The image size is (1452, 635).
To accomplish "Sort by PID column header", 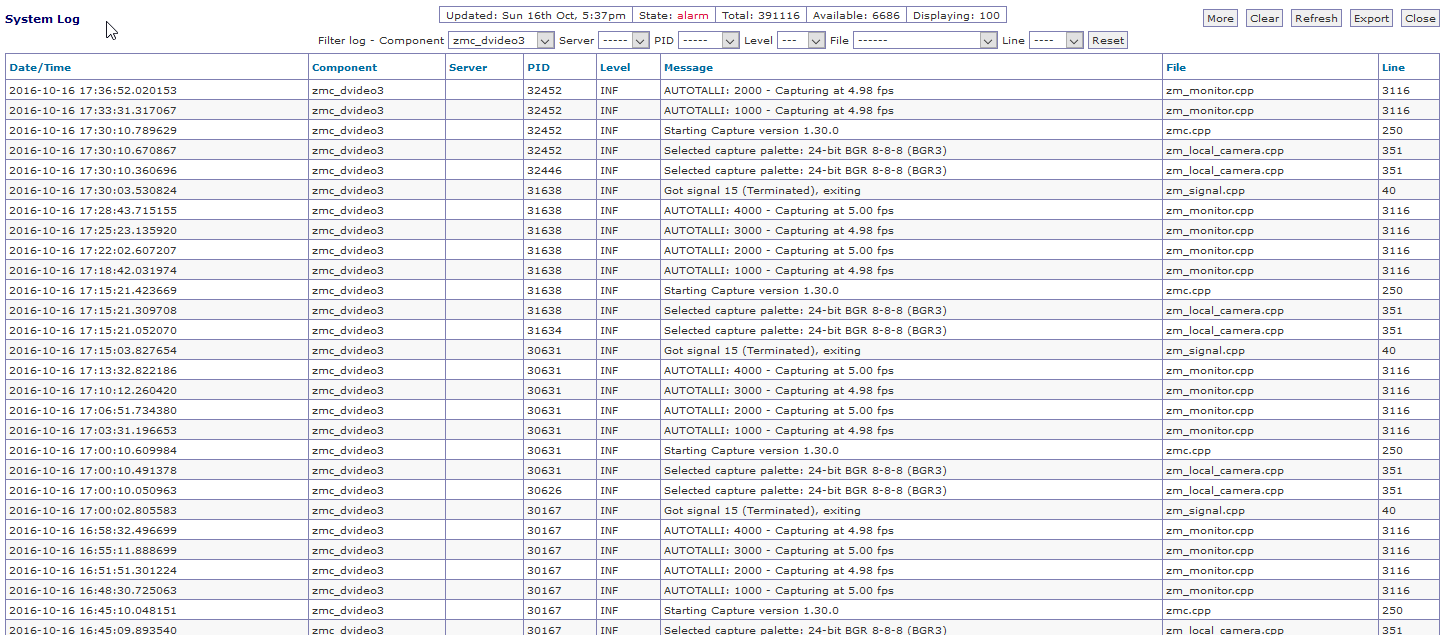I will pos(538,68).
